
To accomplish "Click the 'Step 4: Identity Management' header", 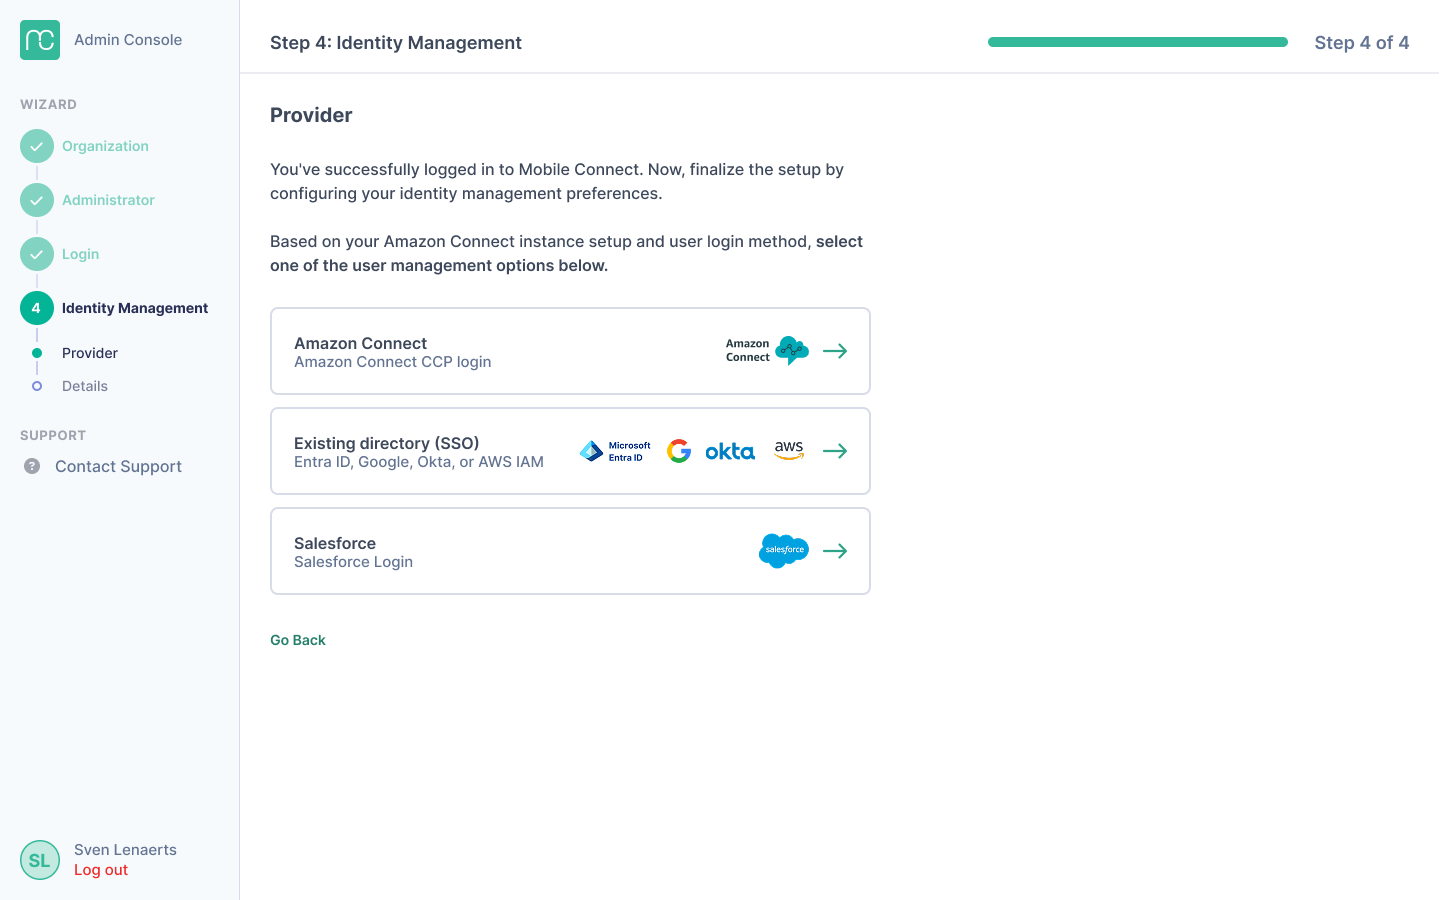I will pyautogui.click(x=396, y=43).
